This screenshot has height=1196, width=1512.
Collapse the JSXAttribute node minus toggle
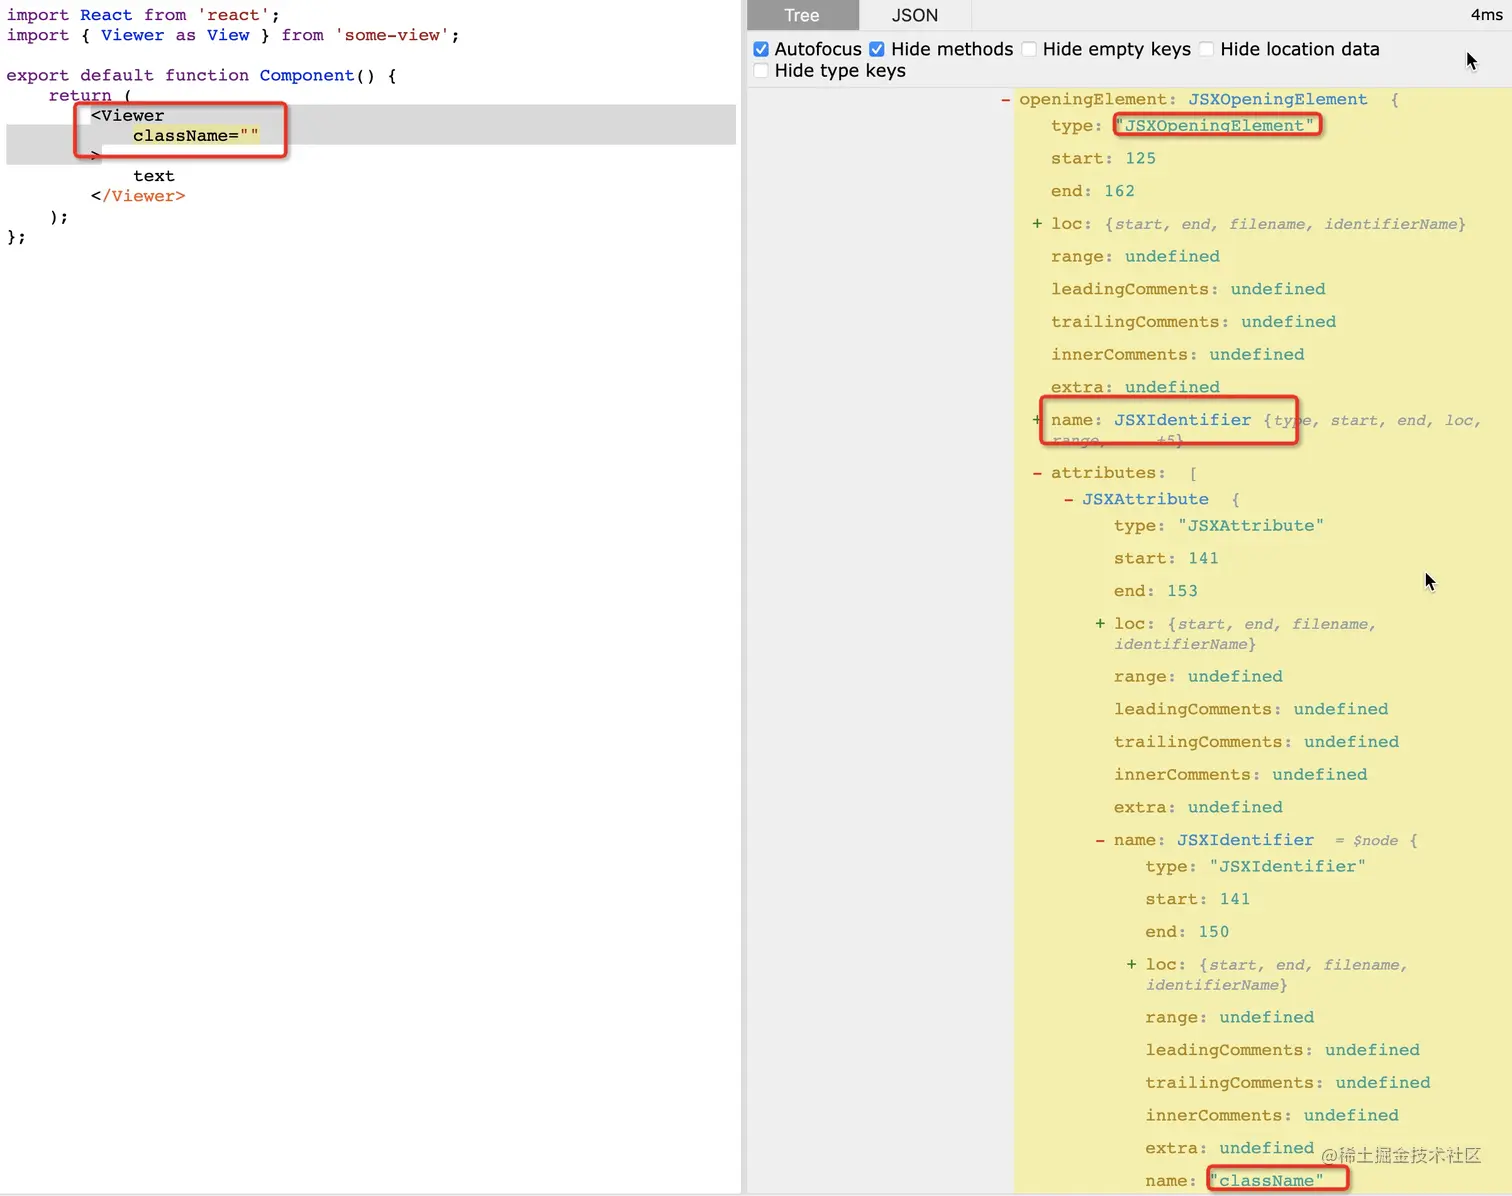click(x=1069, y=499)
